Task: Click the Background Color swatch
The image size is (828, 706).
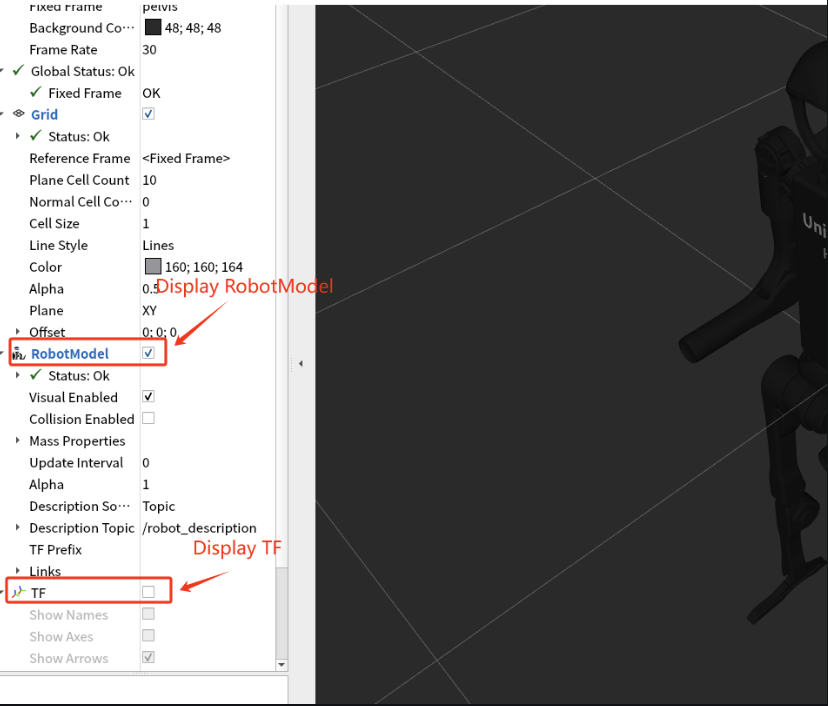Action: [153, 28]
